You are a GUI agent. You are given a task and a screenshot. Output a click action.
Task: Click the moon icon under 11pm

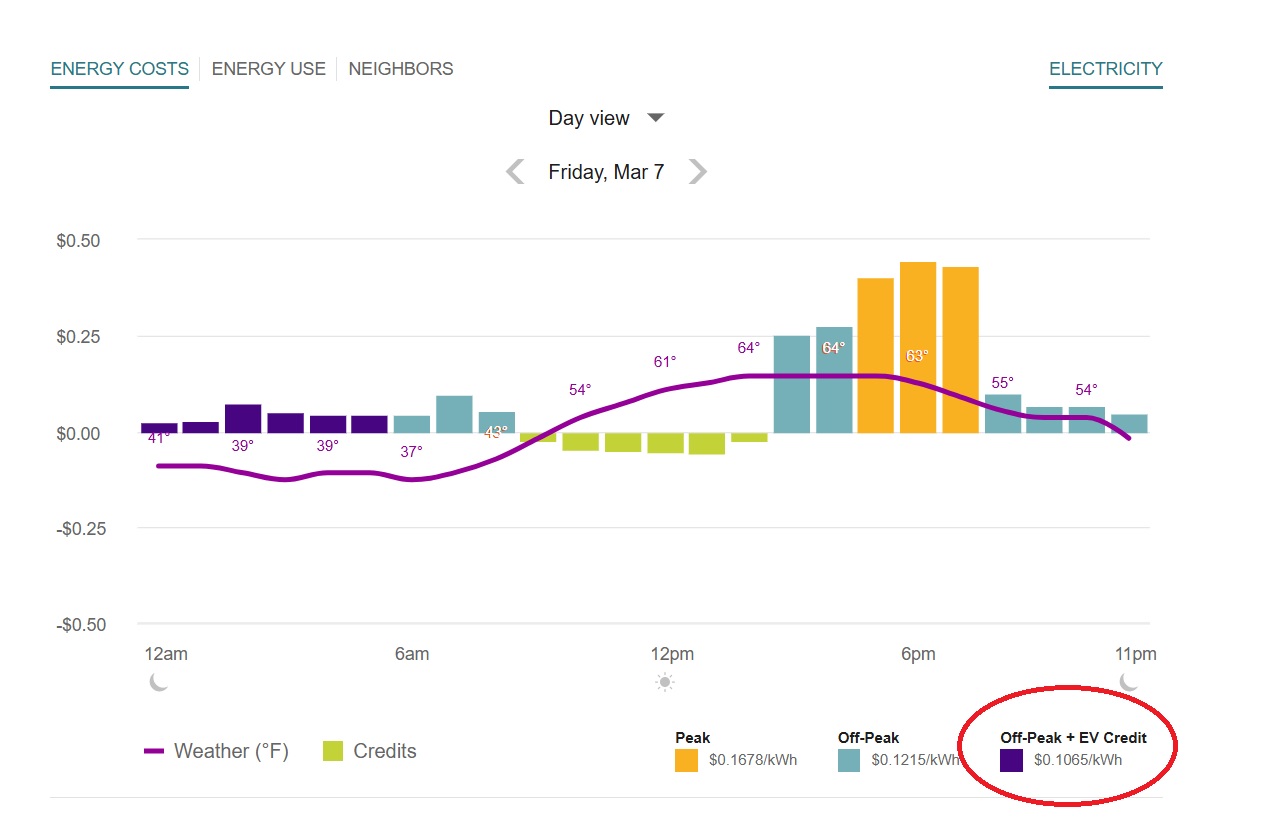tap(1129, 682)
